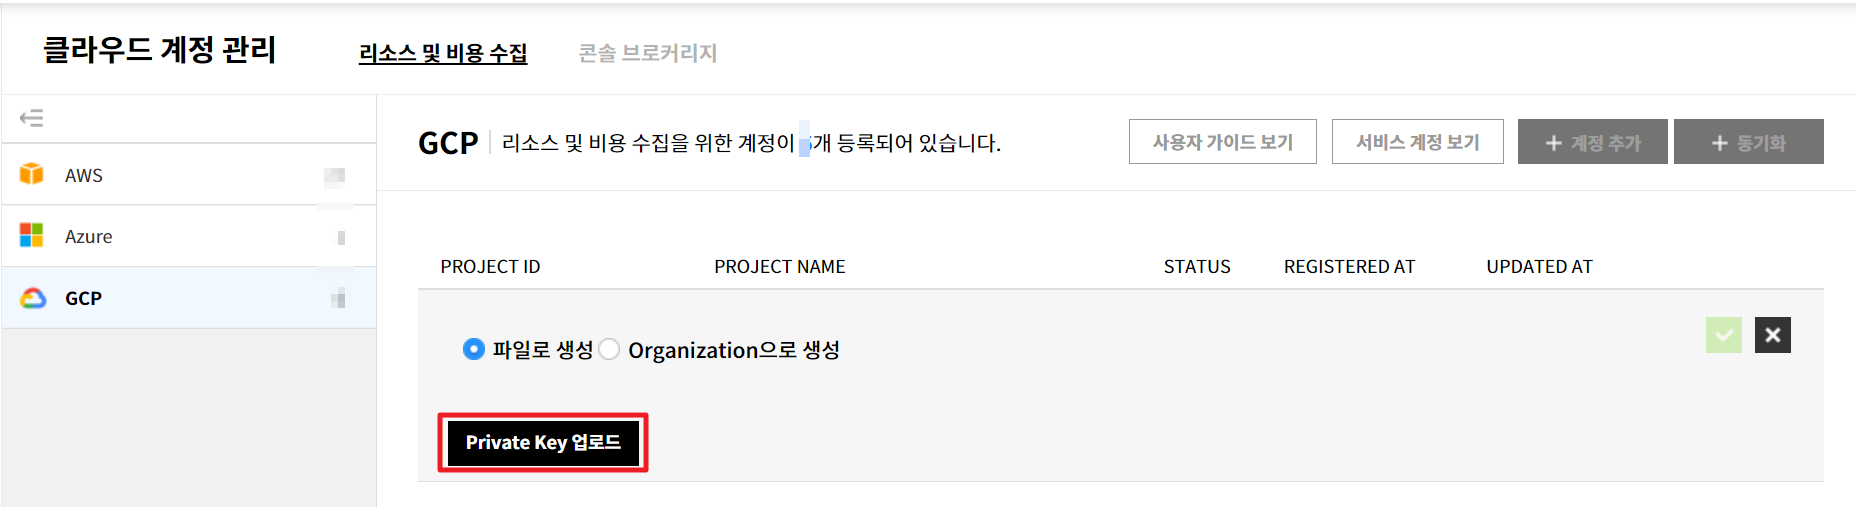Open the 리소스 및 비용 수집 tab
Image resolution: width=1856 pixels, height=507 pixels.
[443, 53]
